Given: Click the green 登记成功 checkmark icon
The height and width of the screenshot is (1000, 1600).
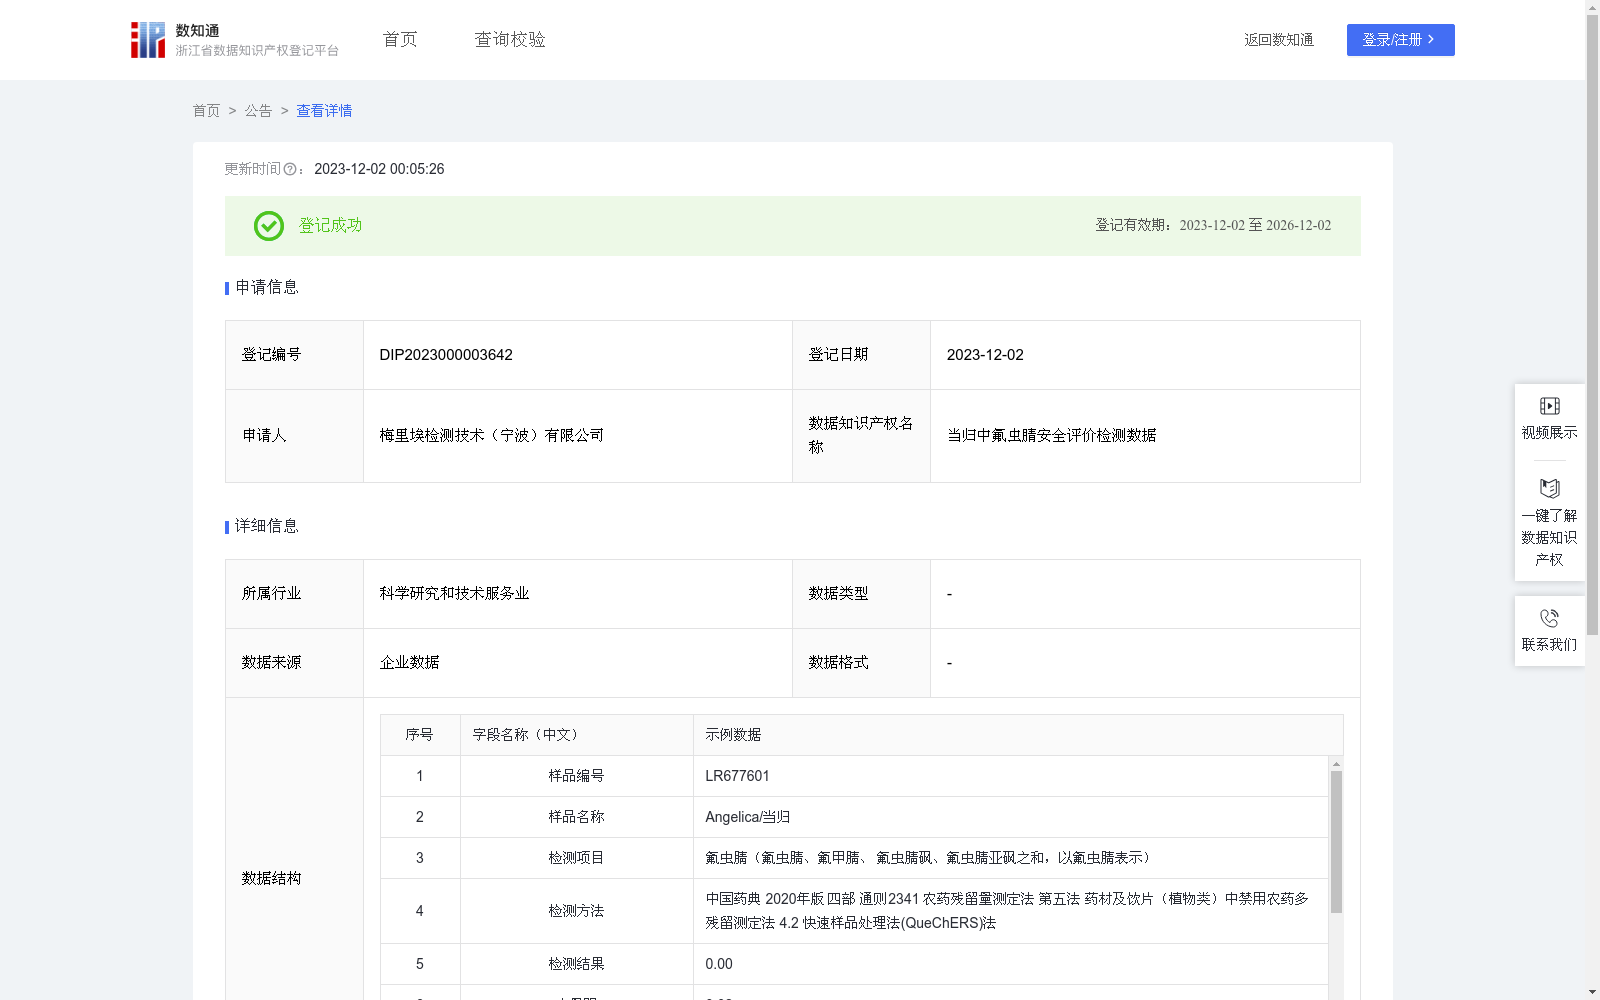Looking at the screenshot, I should [x=269, y=226].
